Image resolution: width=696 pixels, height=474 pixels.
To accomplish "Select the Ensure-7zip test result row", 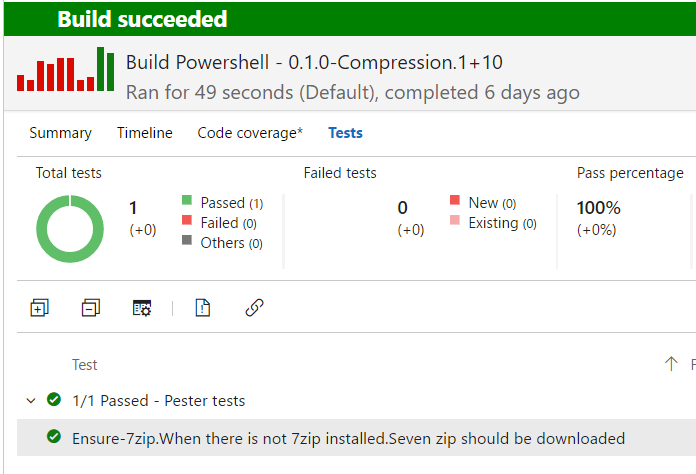I will [x=356, y=438].
